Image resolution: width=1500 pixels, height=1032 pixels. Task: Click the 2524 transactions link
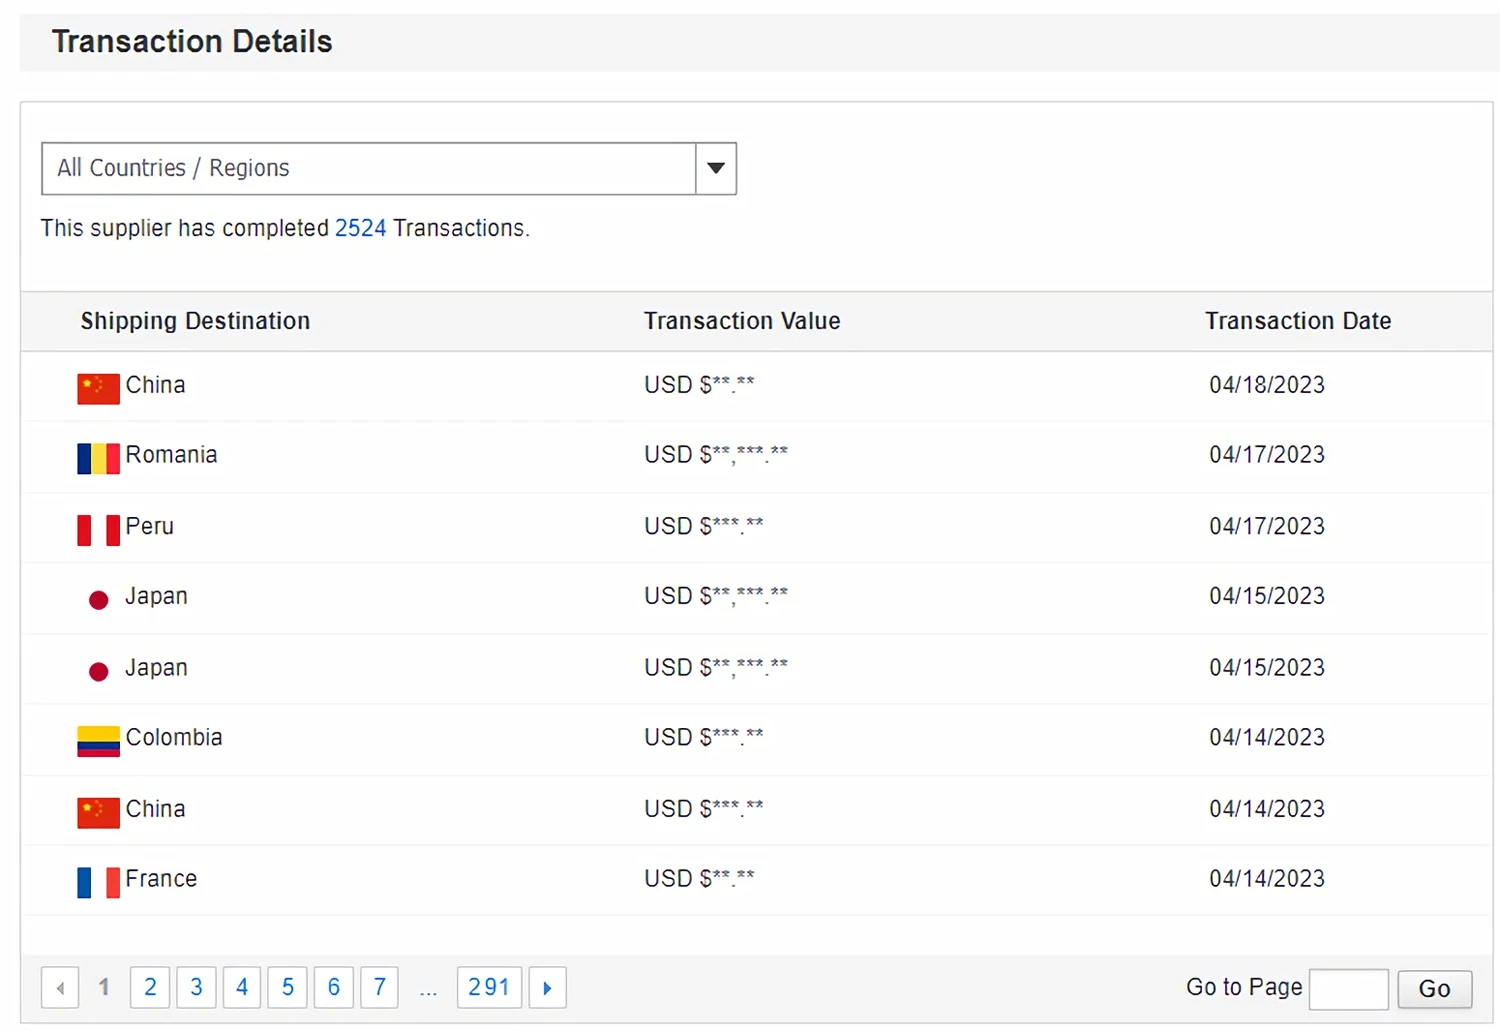(x=360, y=228)
